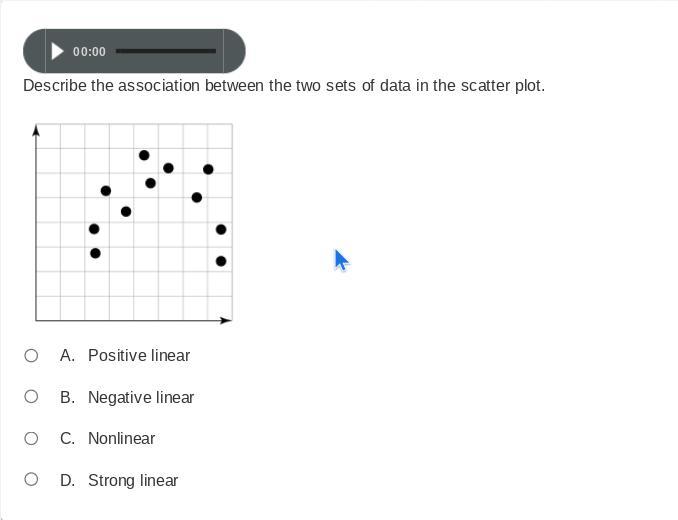The image size is (678, 520).
Task: Select radio button for option A
Action: (31, 356)
